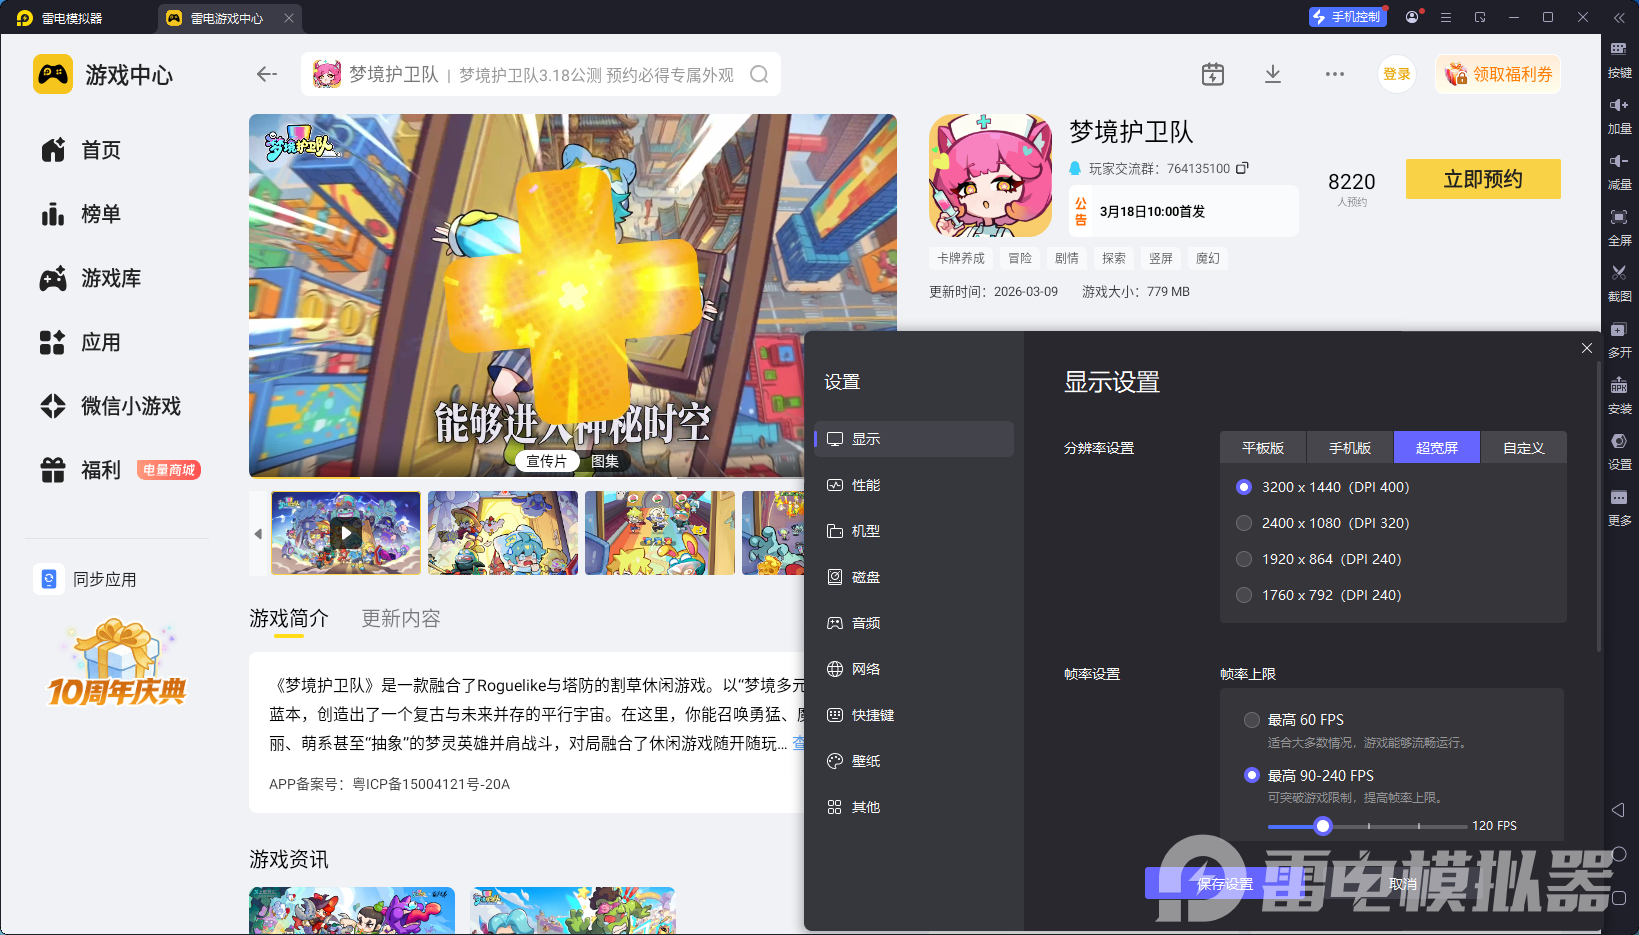Open 按键 keyboard mapping tool
Viewport: 1639px width, 935px height.
click(1619, 59)
